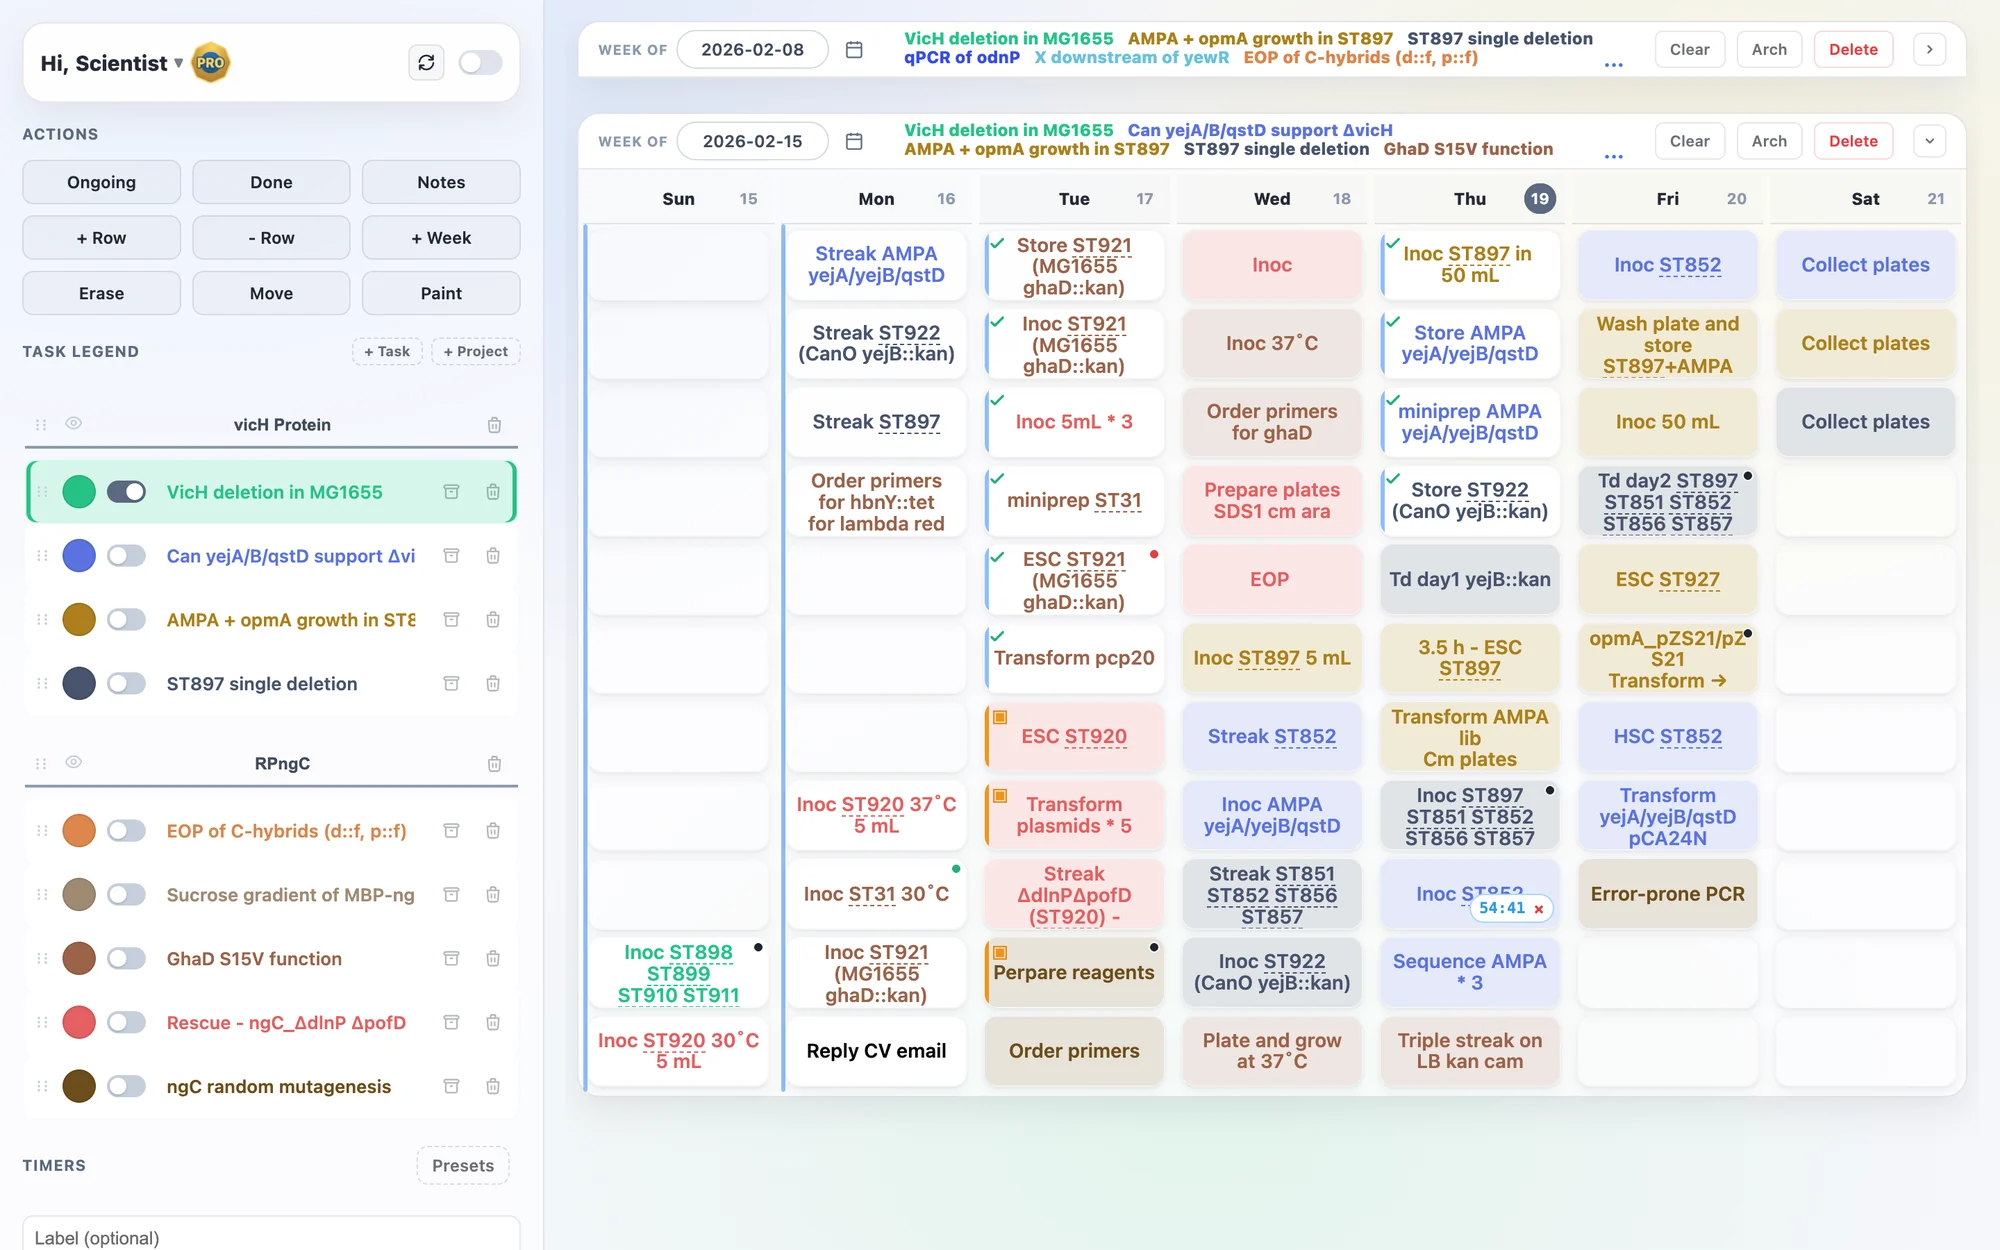The image size is (2000, 1250).
Task: Archive VicH deletion in MG1655 task
Action: [452, 492]
